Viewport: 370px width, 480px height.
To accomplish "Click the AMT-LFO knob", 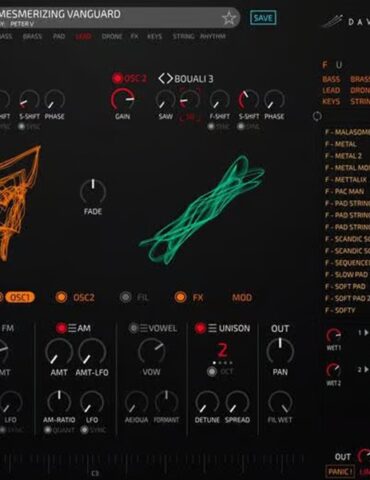I will click(x=92, y=352).
